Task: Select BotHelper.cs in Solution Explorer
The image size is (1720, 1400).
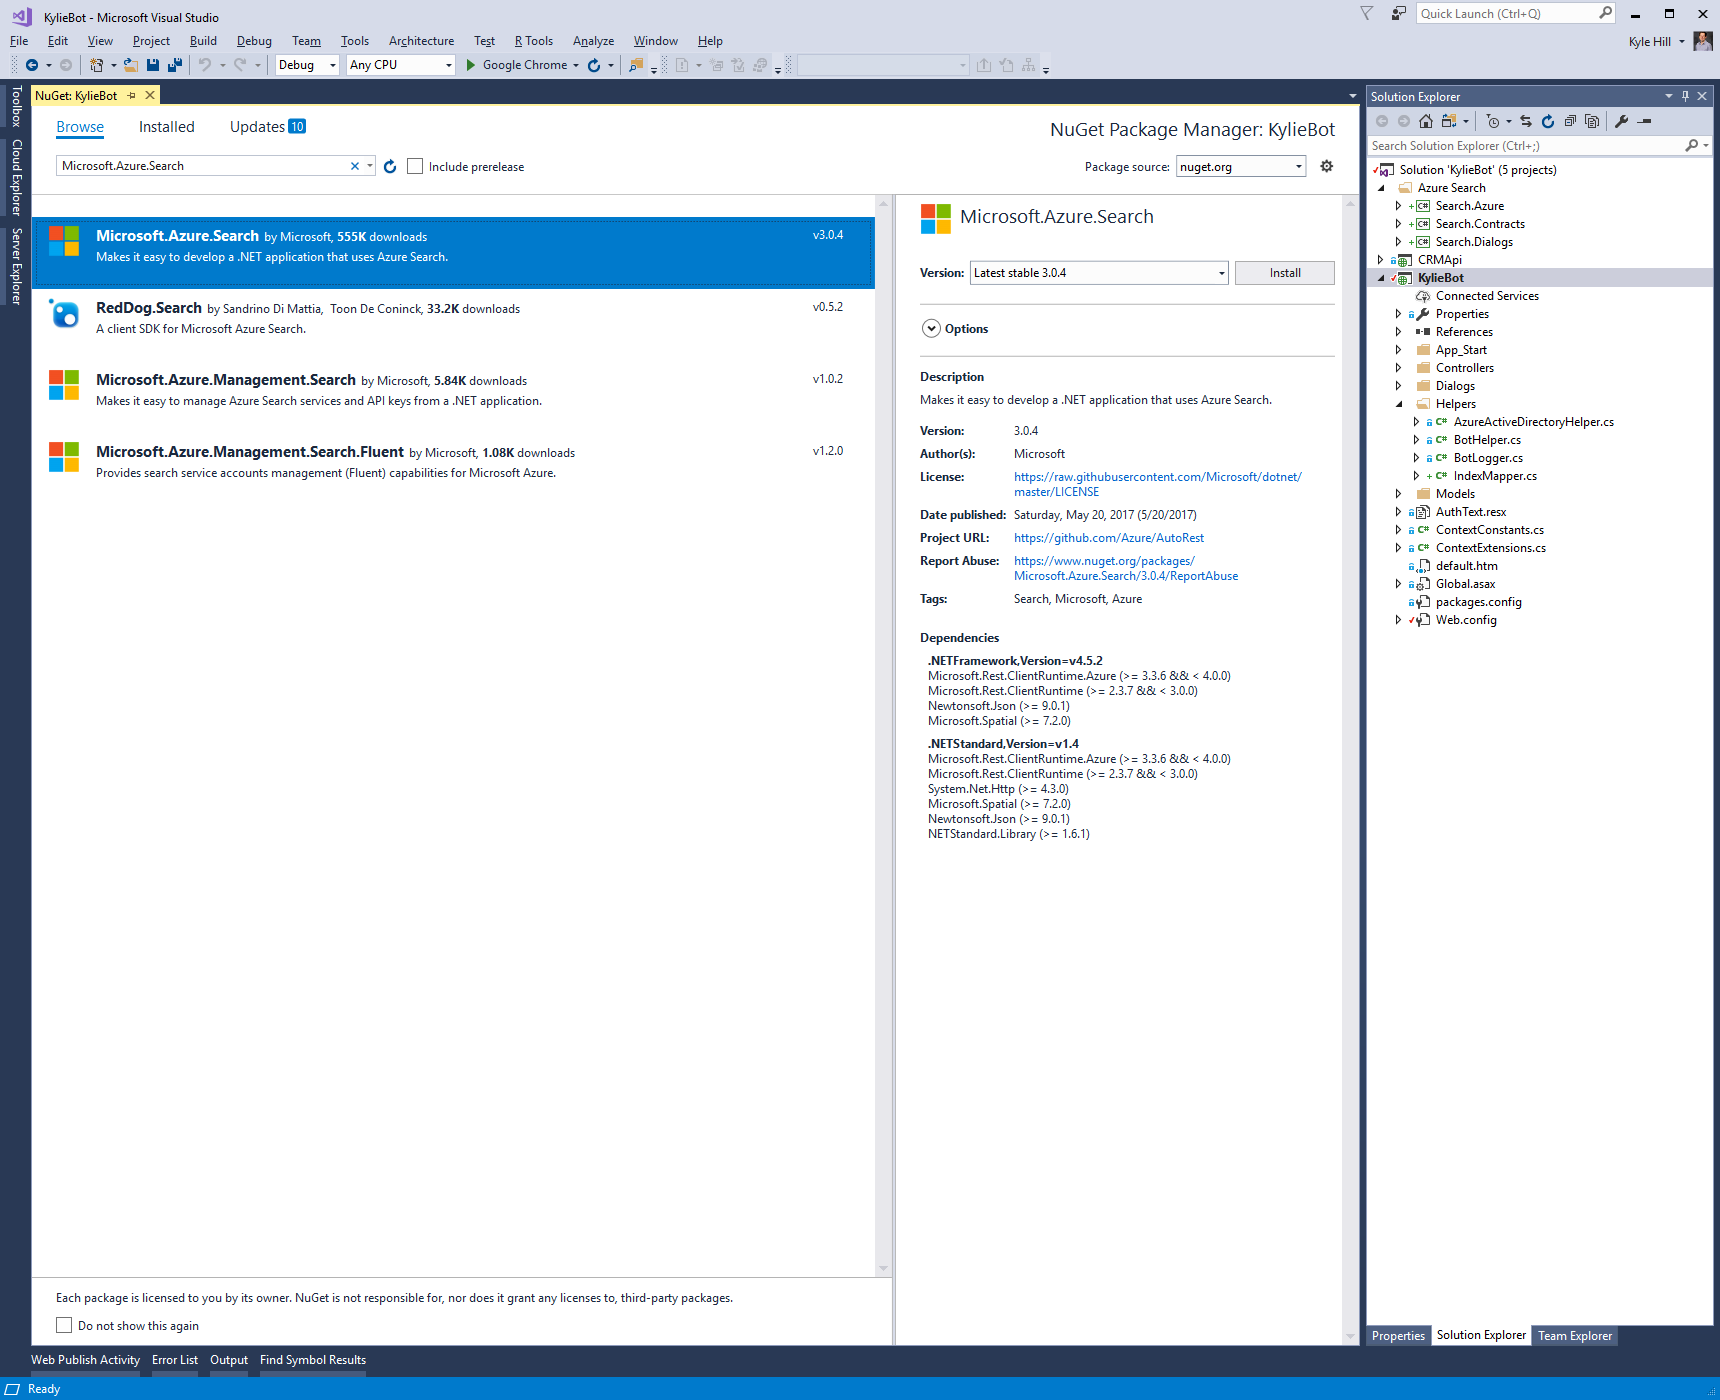Action: point(1487,440)
